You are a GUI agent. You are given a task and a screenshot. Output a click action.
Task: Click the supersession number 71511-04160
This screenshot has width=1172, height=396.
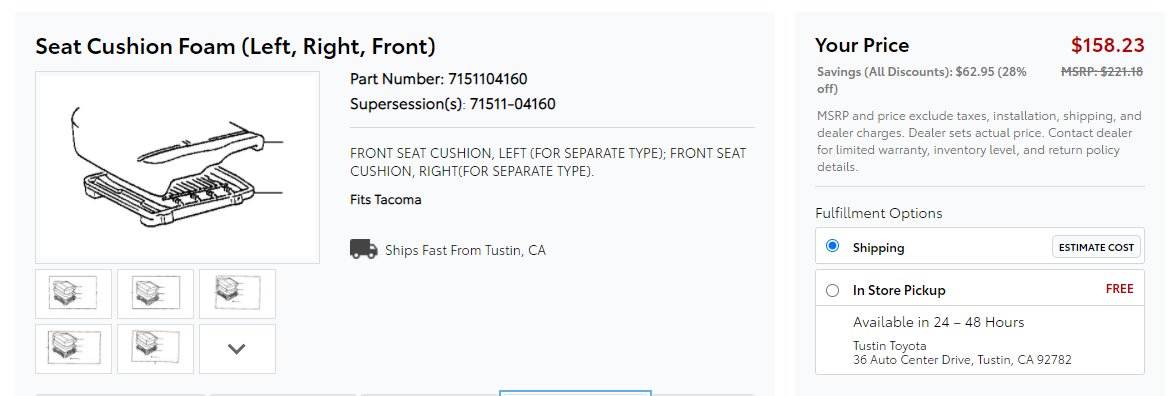pos(513,104)
